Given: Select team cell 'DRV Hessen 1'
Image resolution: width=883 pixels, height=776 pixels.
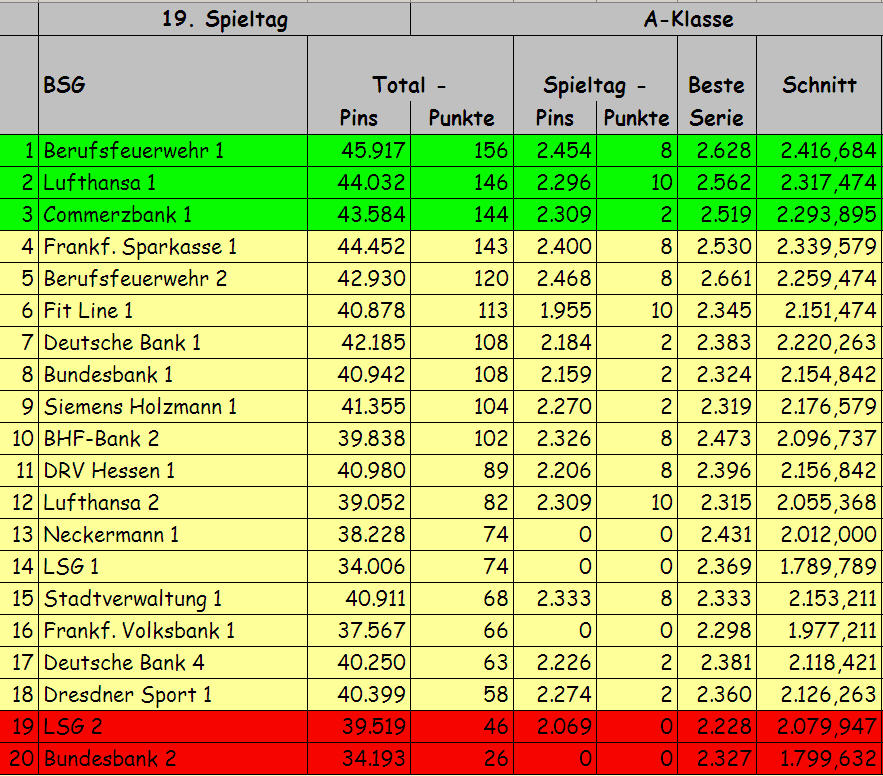Looking at the screenshot, I should 173,470.
